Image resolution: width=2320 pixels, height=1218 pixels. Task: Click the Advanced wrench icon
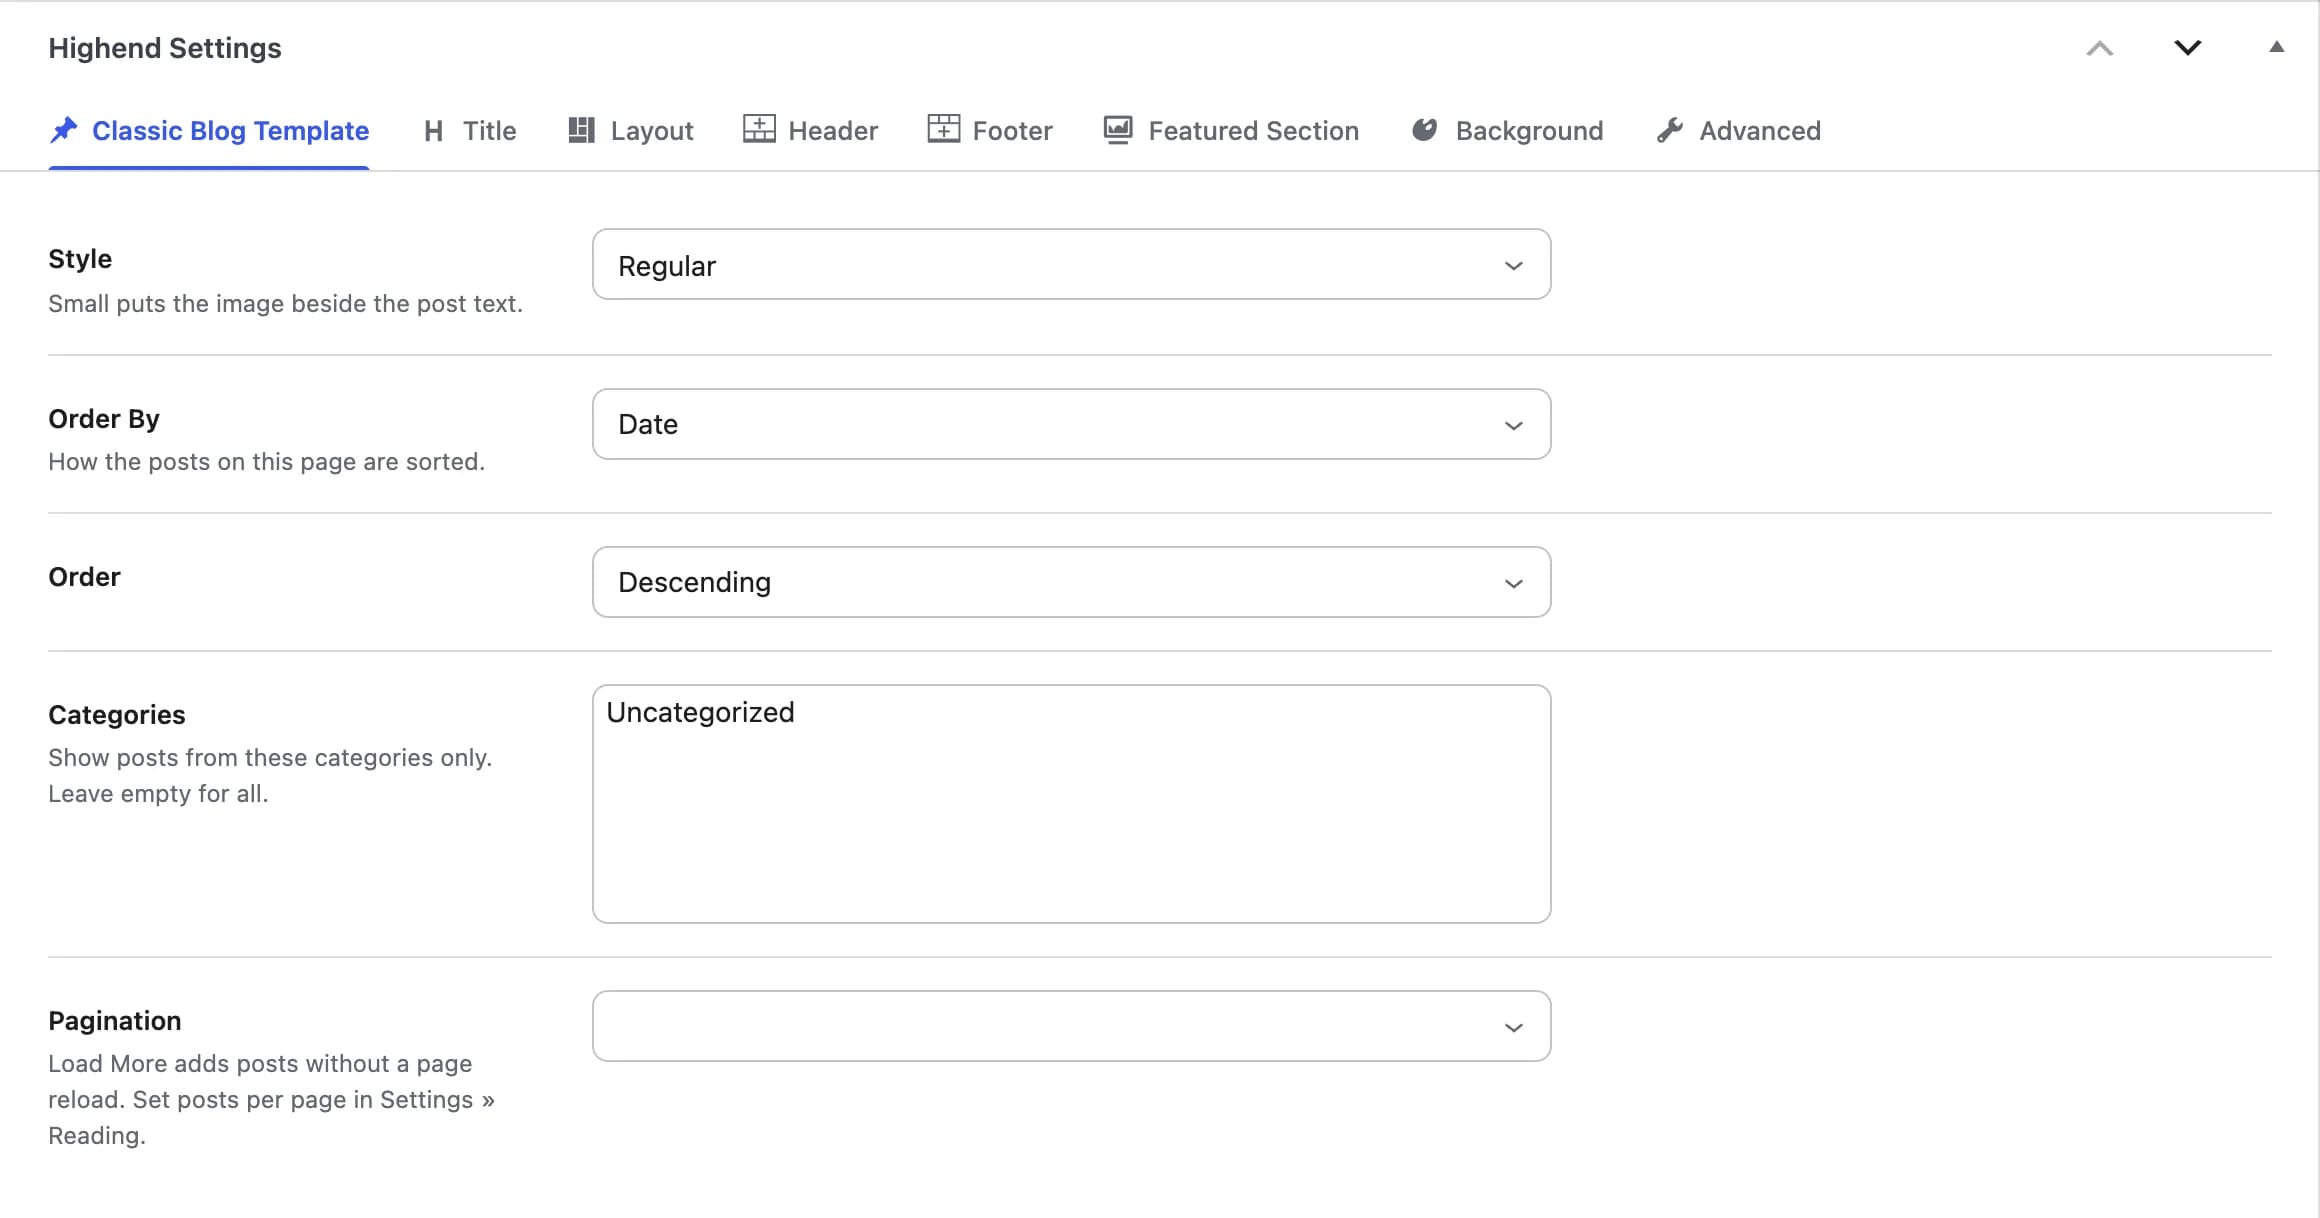coord(1670,130)
